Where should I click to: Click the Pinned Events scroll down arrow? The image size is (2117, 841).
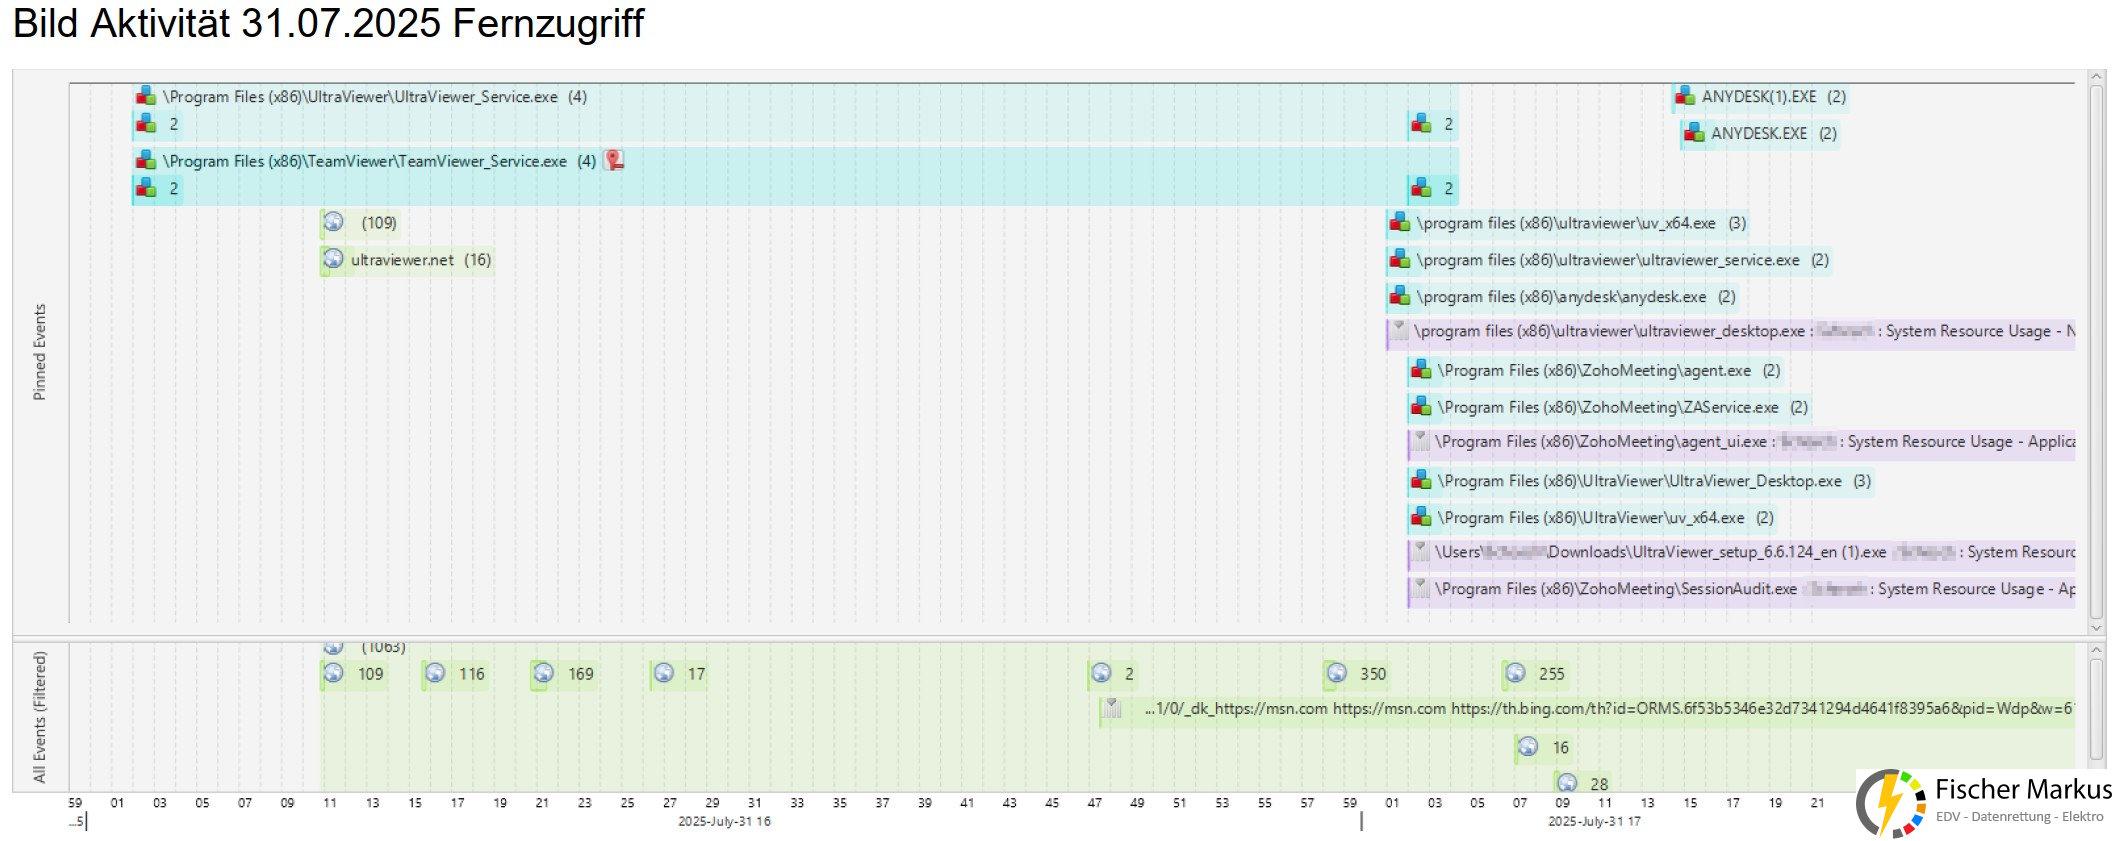point(2095,627)
